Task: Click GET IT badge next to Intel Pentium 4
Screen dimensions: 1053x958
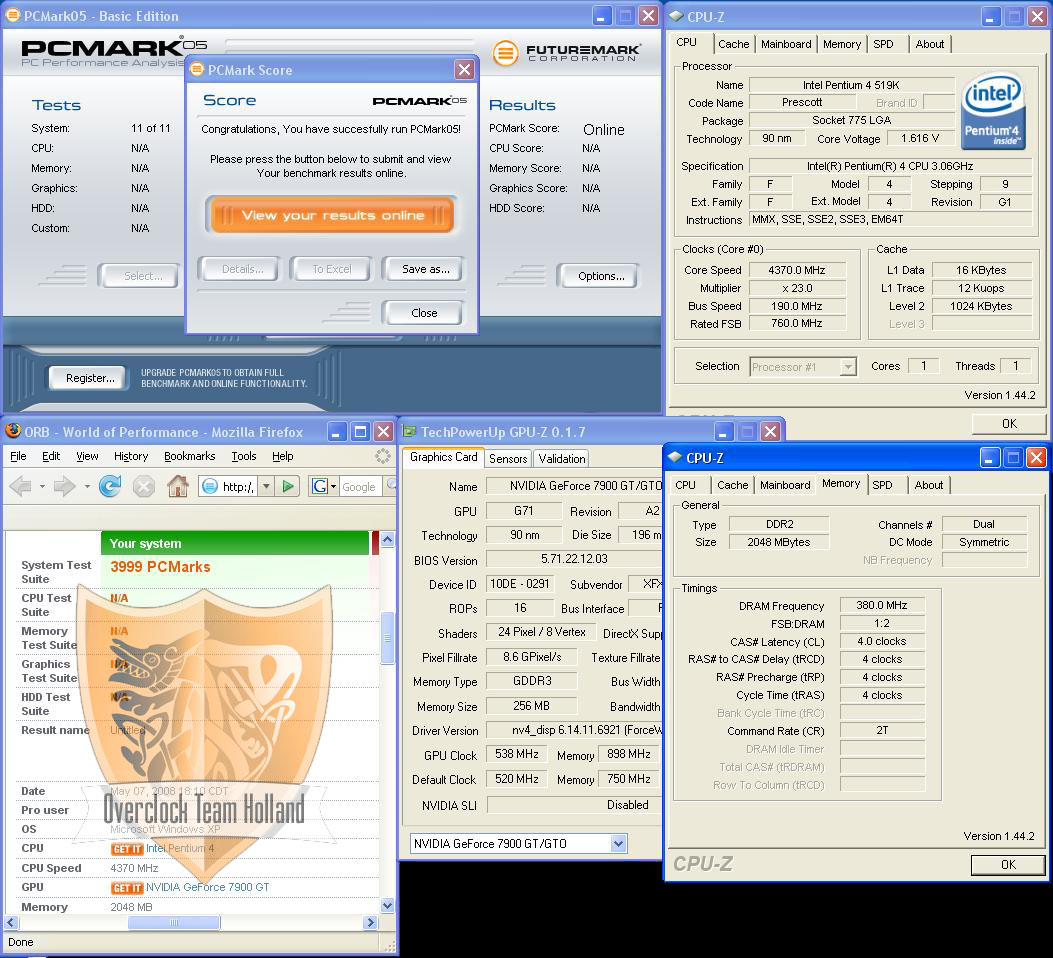Action: (x=127, y=849)
